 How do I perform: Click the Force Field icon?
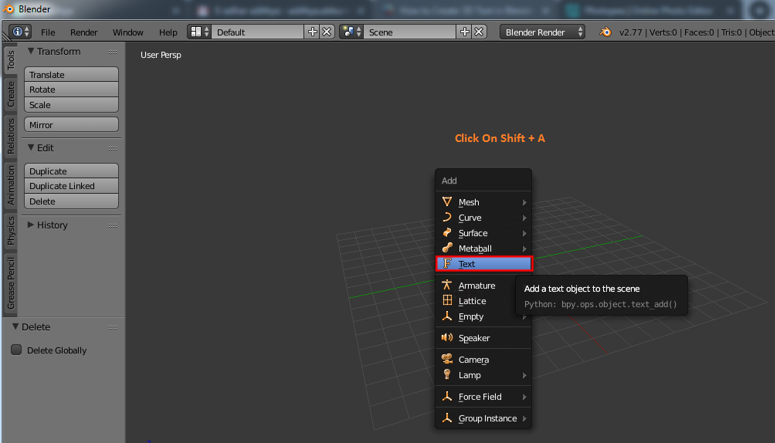click(x=447, y=396)
